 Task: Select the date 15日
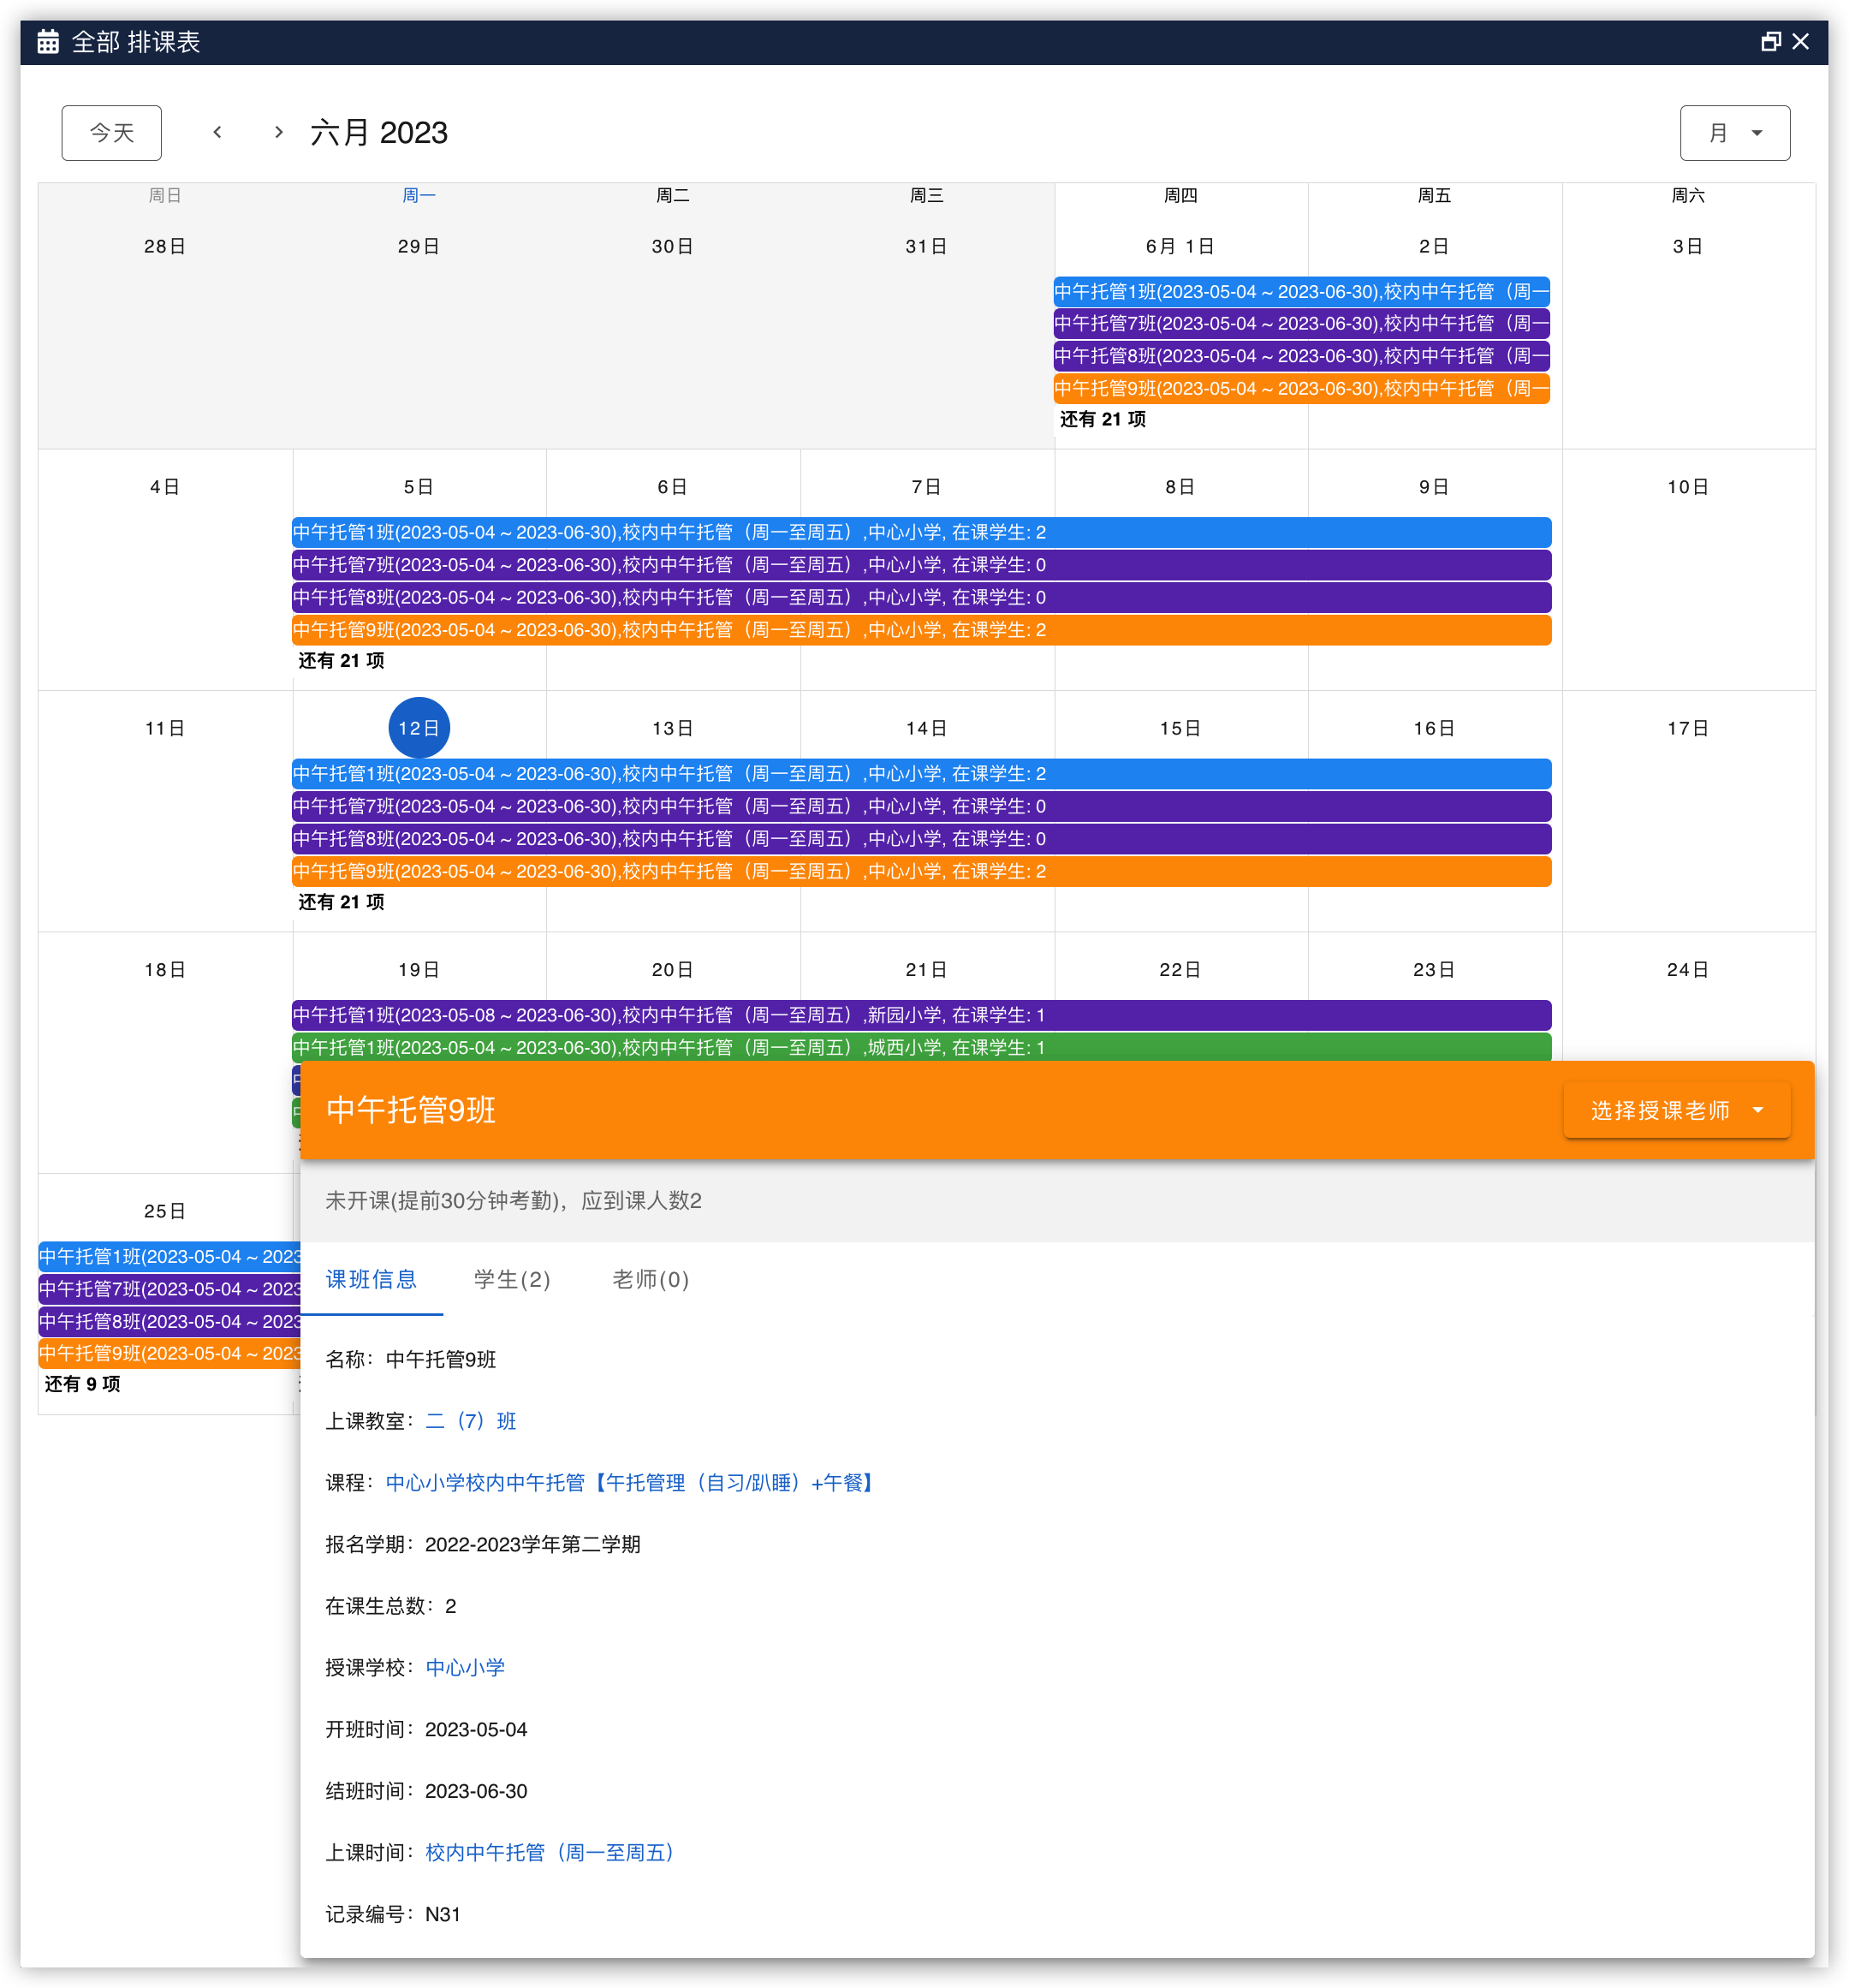click(1180, 728)
